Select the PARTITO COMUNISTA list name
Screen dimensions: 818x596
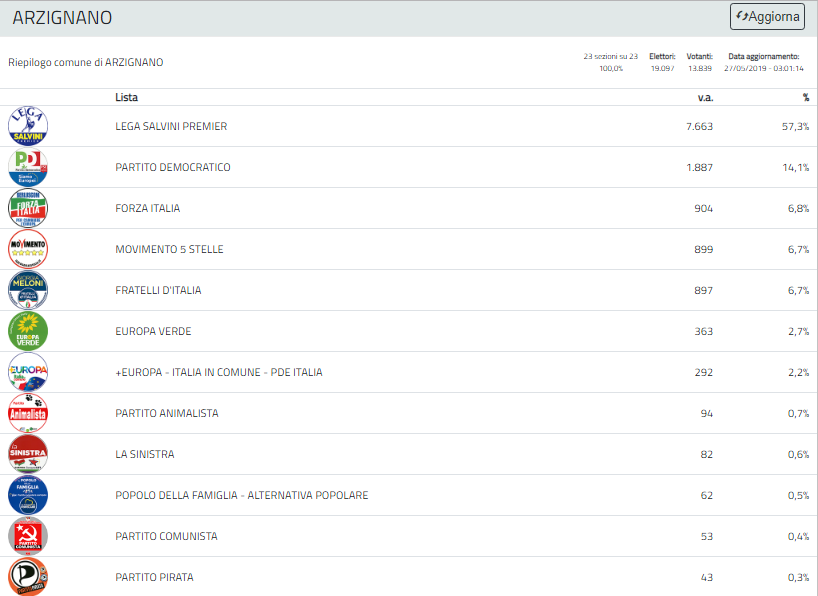[166, 536]
